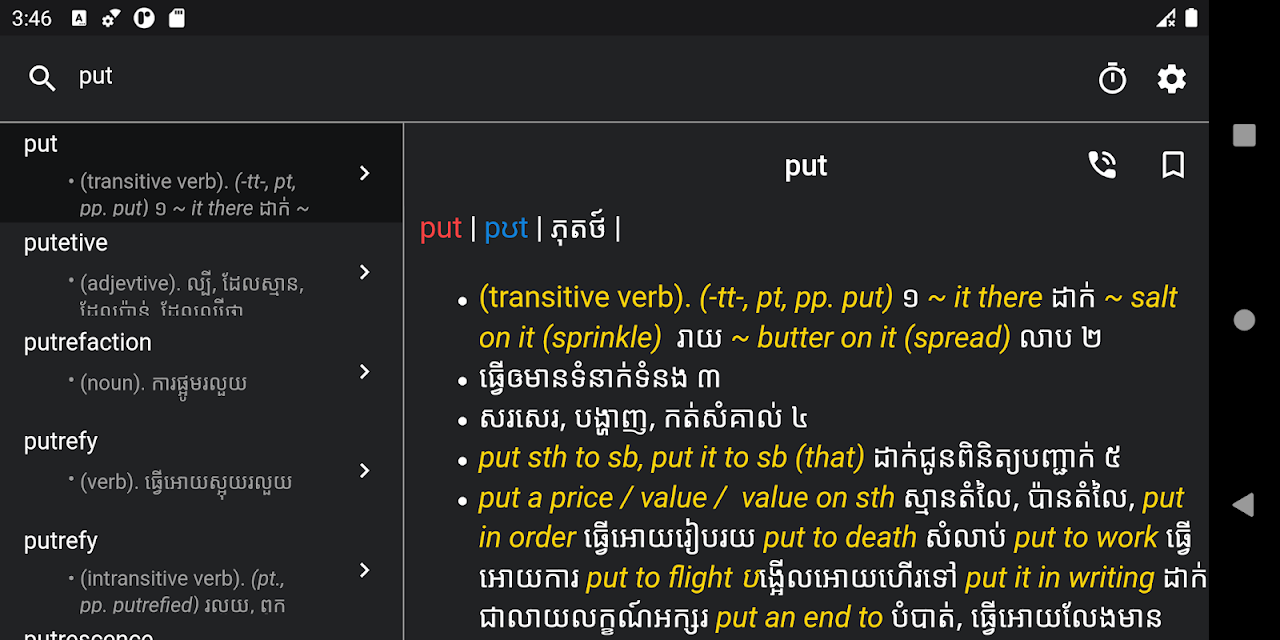Tap the search magnifier icon
This screenshot has height=640, width=1280.
click(42, 78)
